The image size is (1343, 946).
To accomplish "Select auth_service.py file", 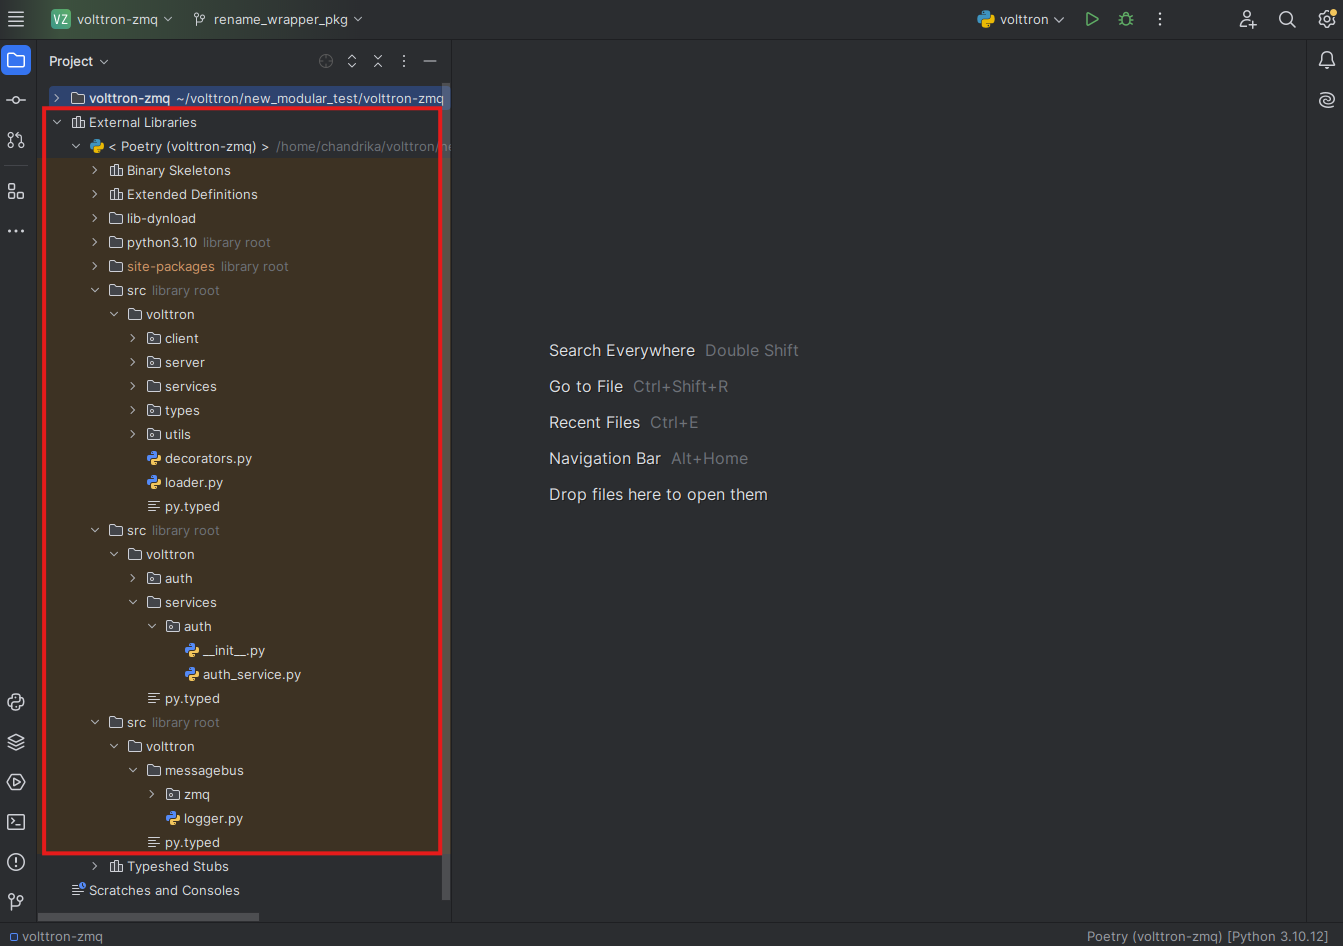I will [251, 674].
